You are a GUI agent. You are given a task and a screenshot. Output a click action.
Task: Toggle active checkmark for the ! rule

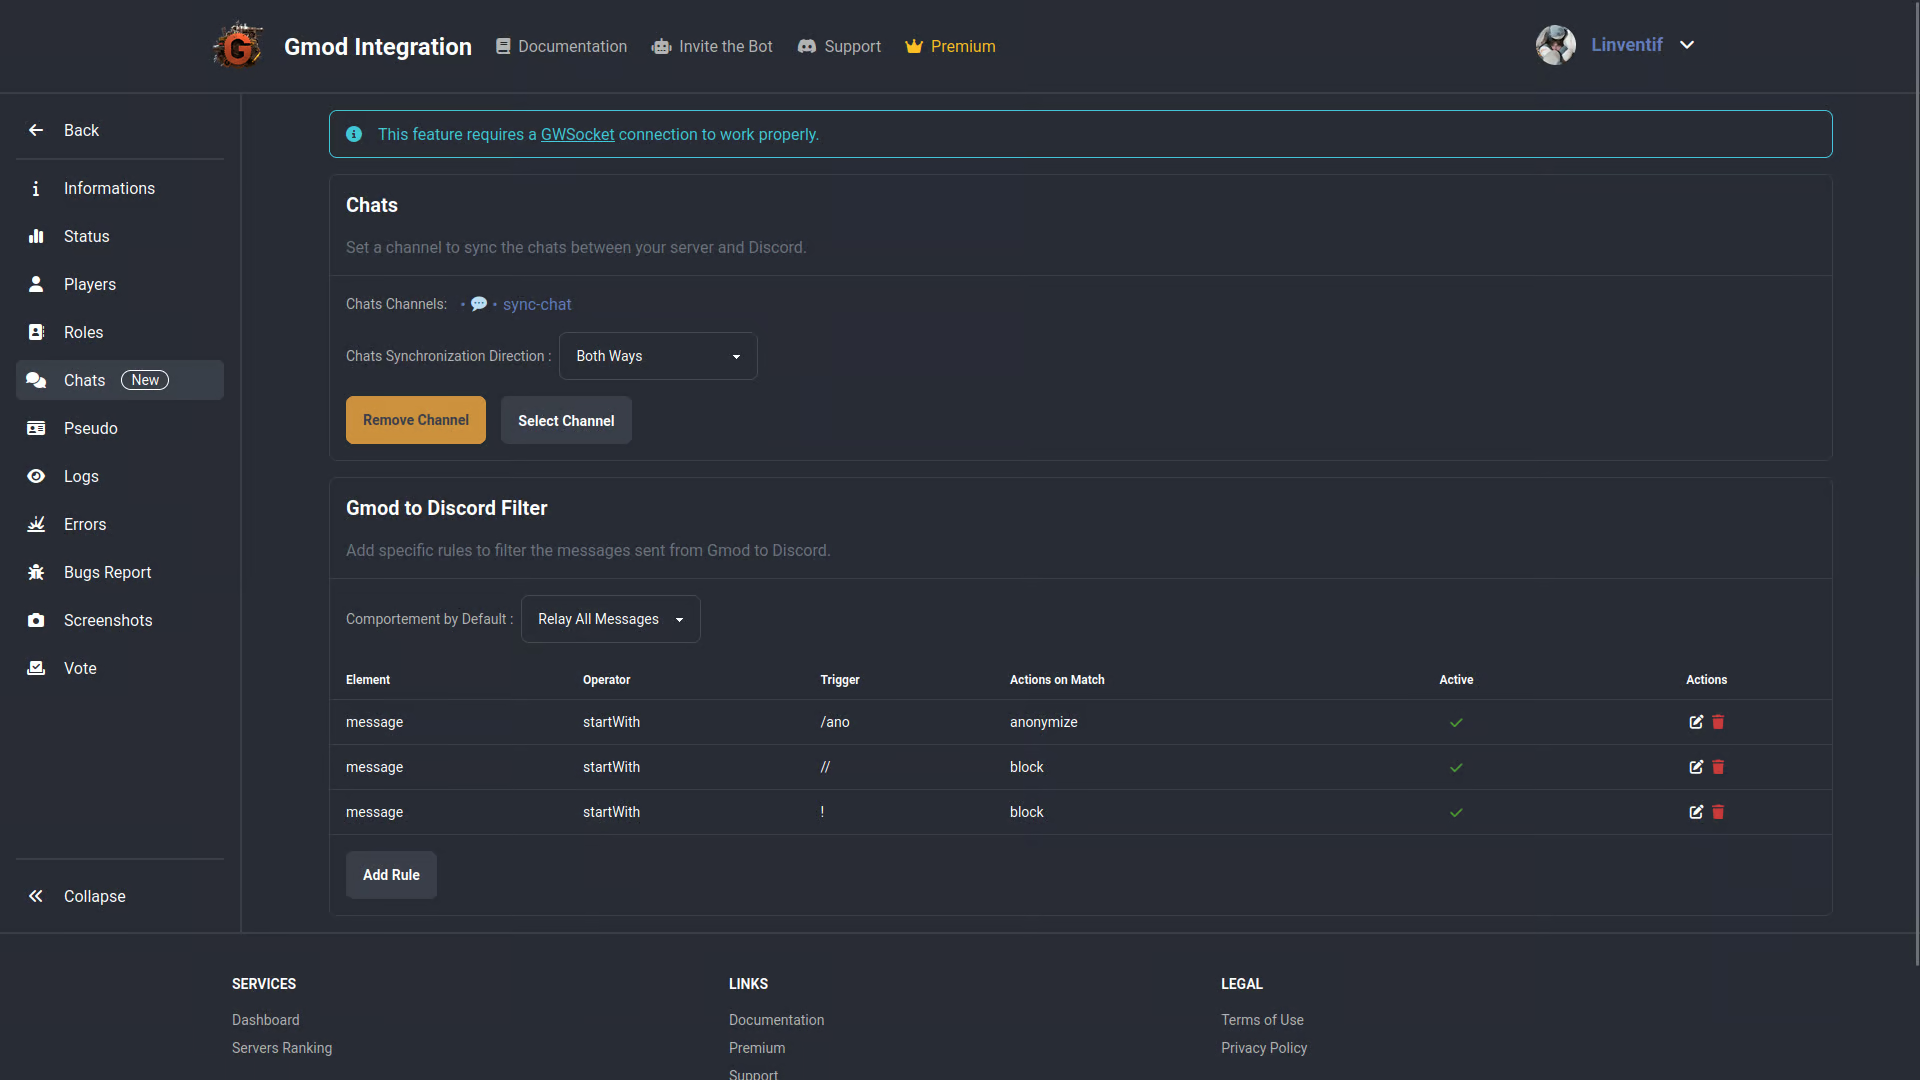pos(1456,812)
